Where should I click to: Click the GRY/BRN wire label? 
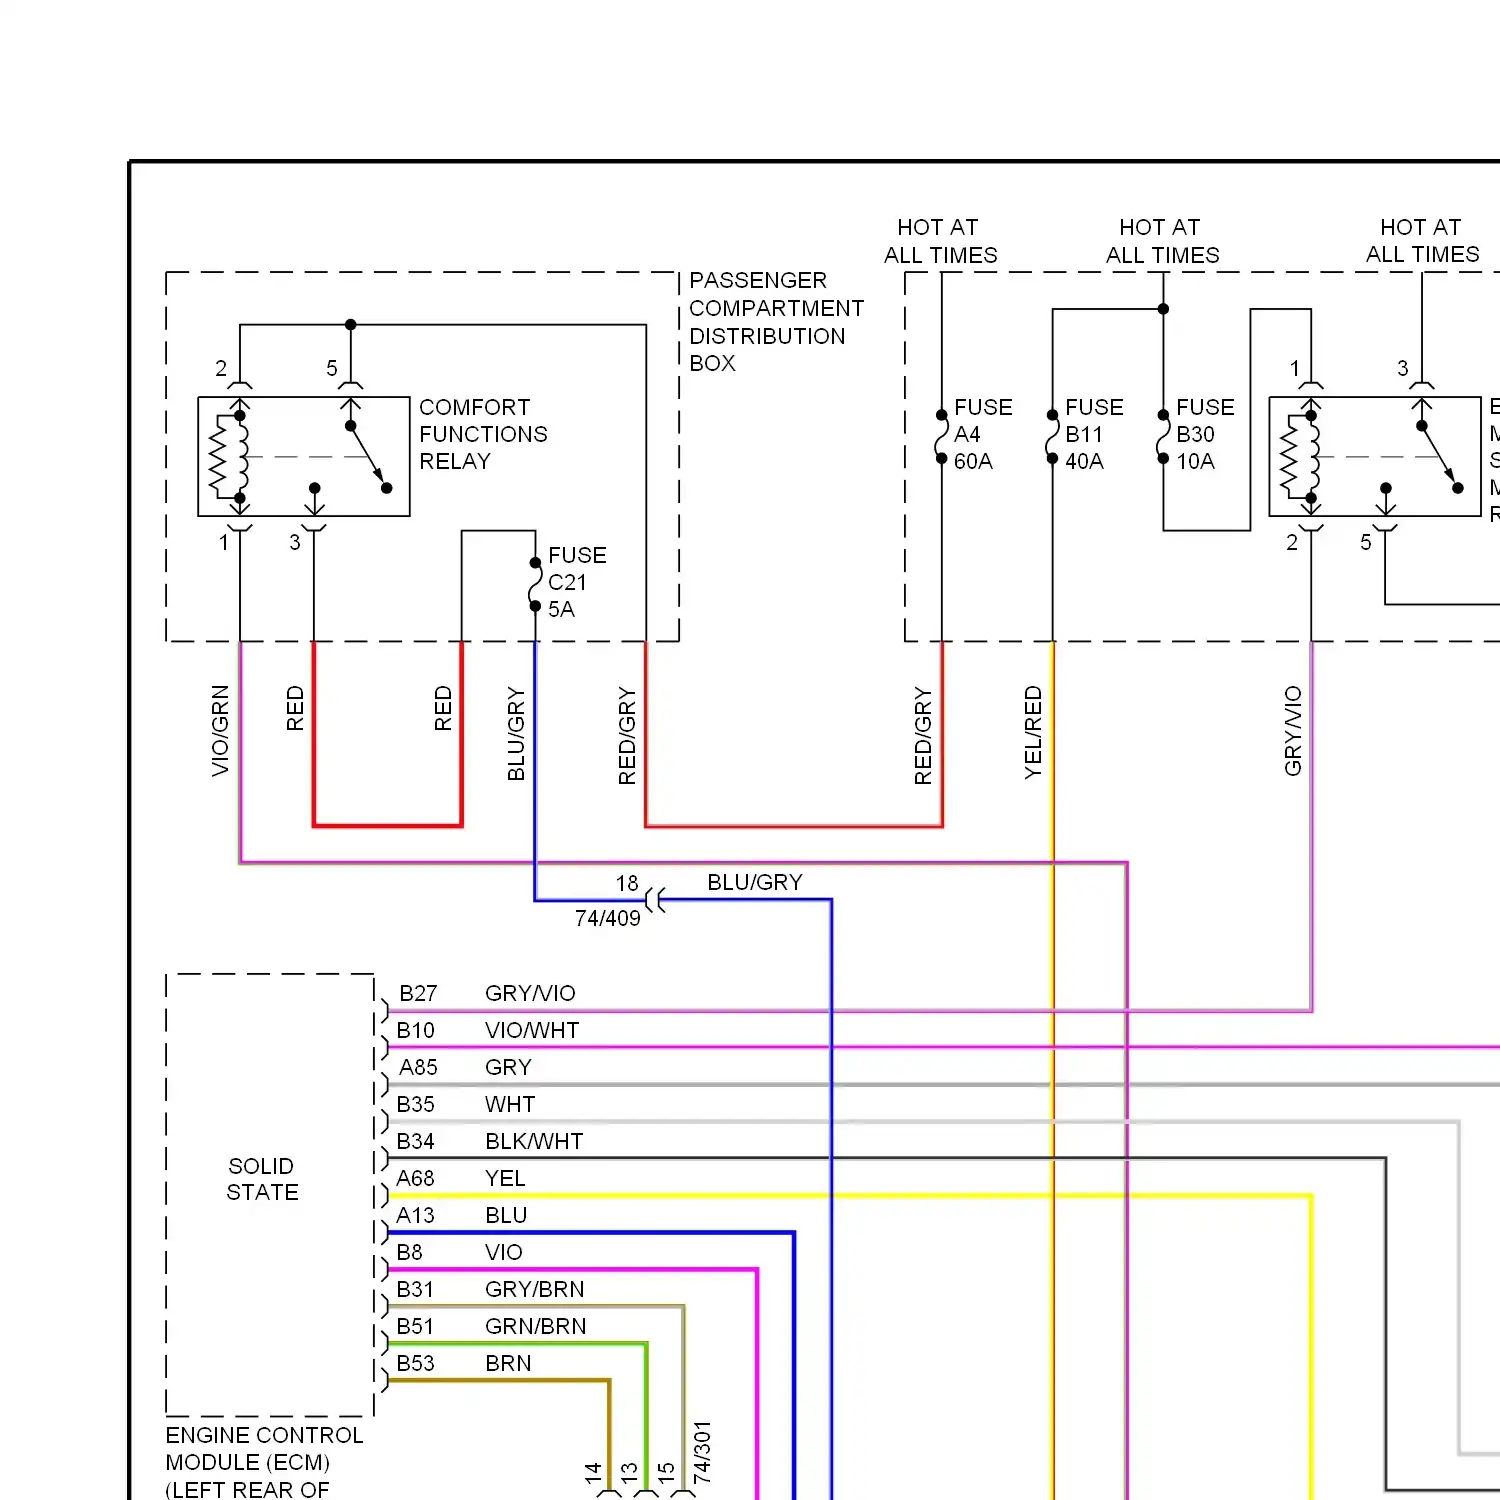click(535, 1289)
